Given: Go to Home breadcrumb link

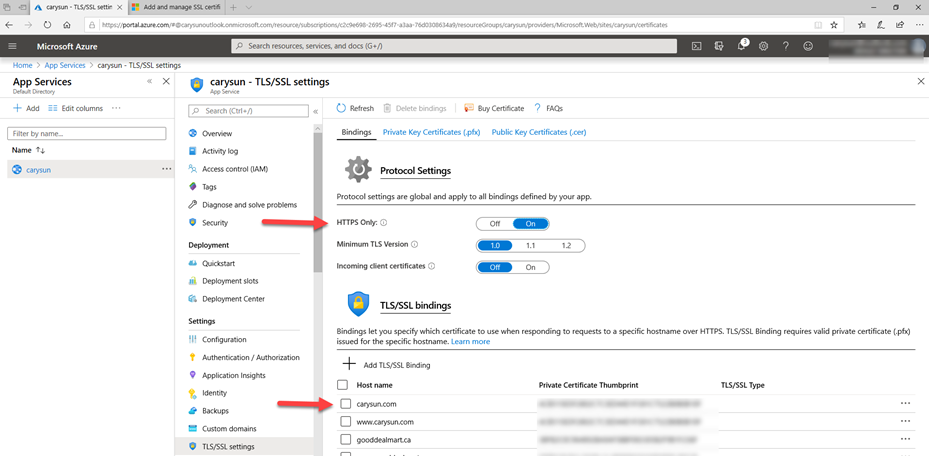Looking at the screenshot, I should (23, 65).
